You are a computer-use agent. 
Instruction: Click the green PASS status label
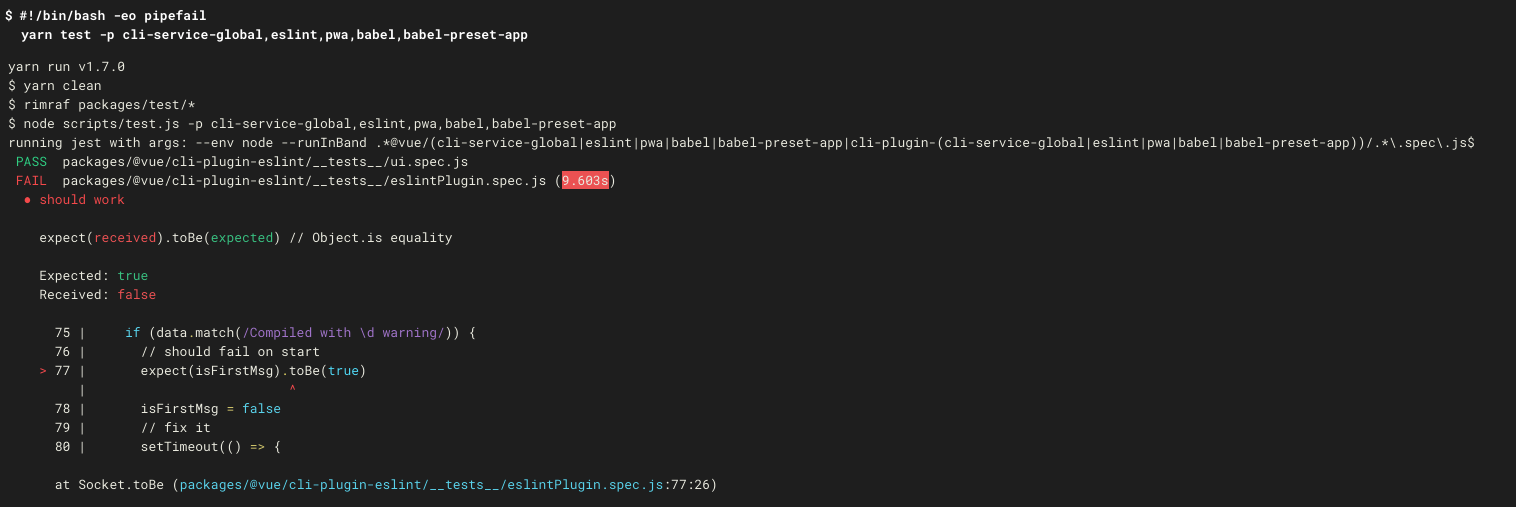pyautogui.click(x=31, y=162)
